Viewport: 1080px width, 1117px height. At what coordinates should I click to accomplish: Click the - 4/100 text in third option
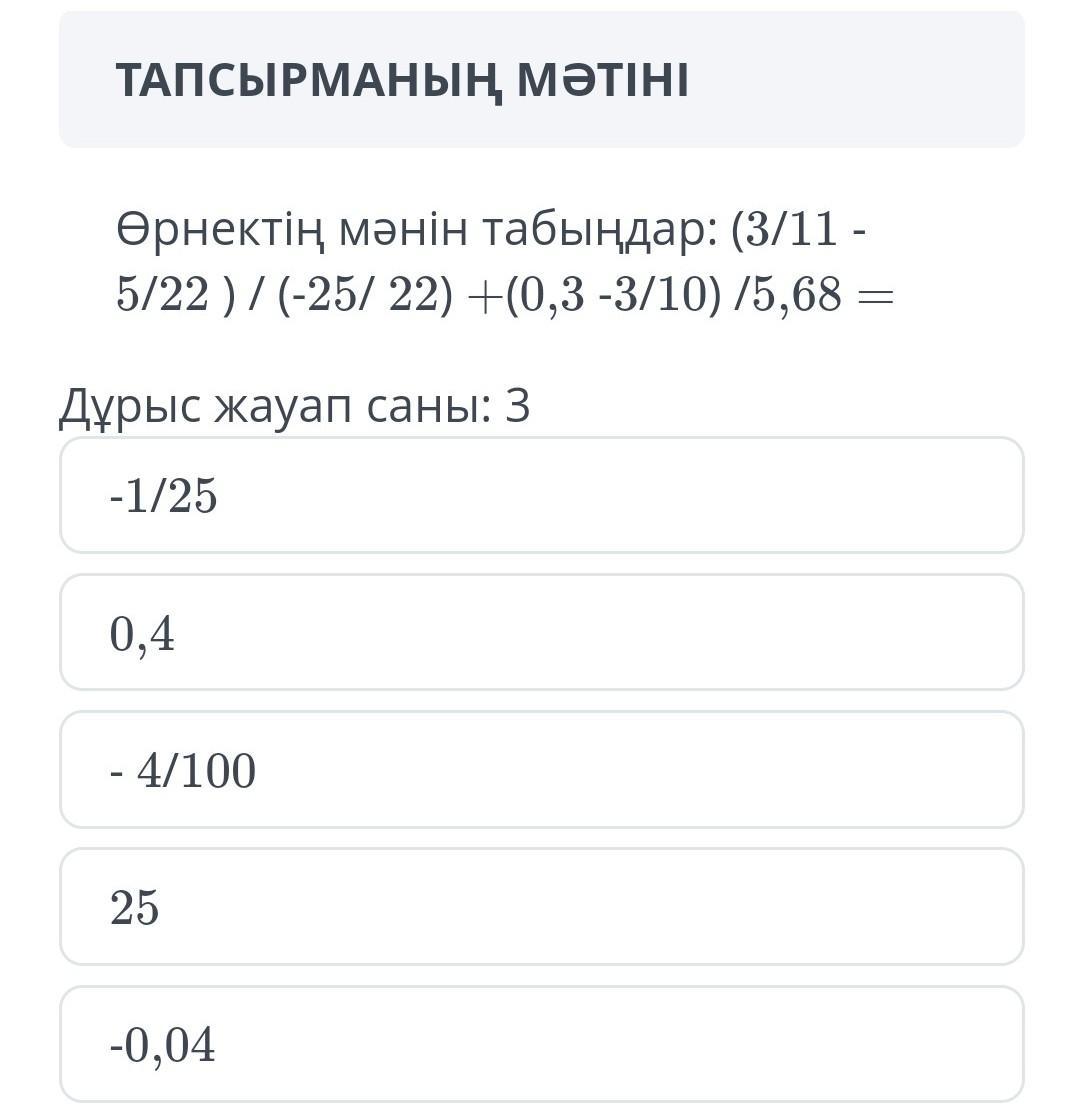point(182,770)
